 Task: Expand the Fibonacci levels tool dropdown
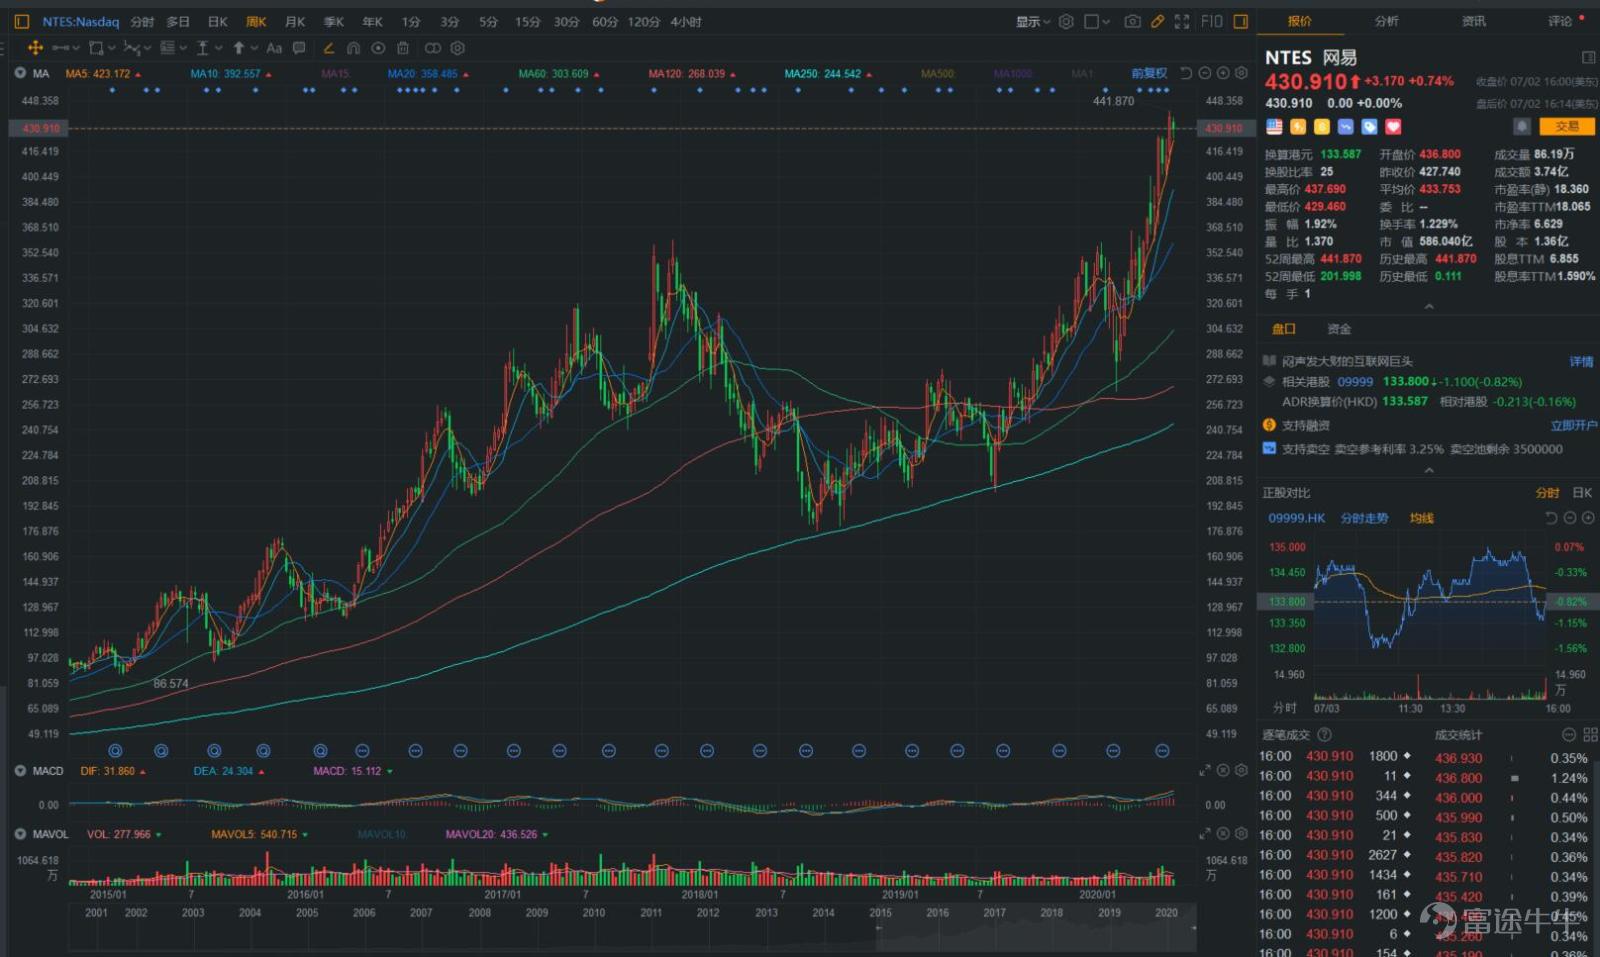coord(183,48)
